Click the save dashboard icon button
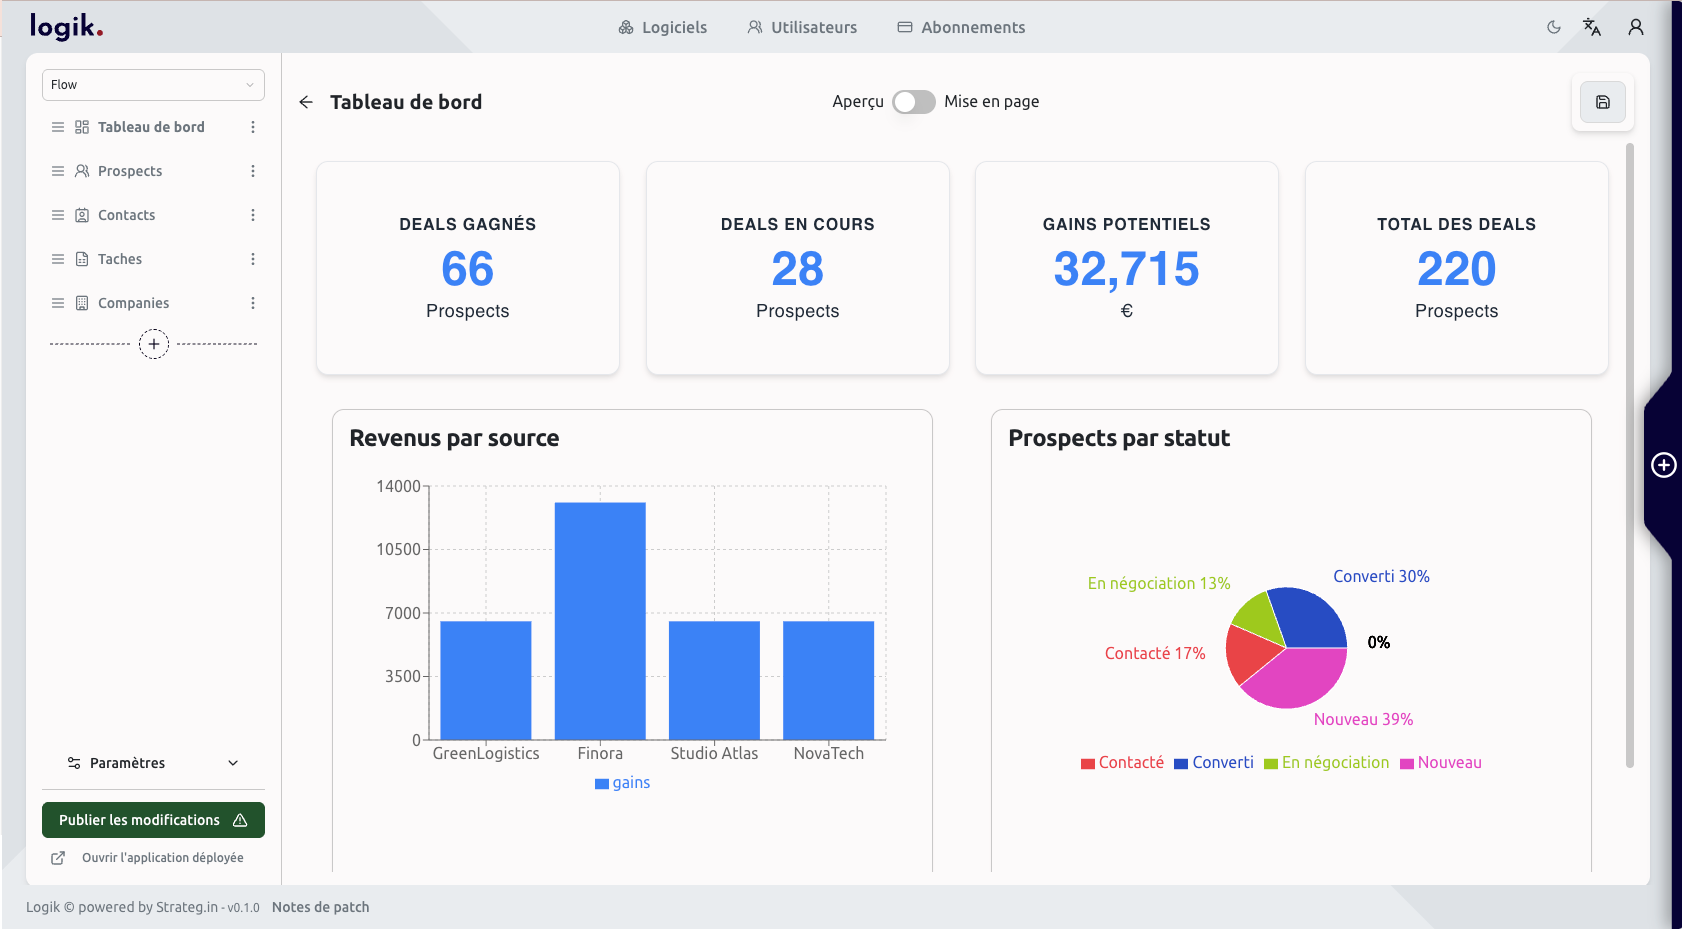 coord(1602,102)
